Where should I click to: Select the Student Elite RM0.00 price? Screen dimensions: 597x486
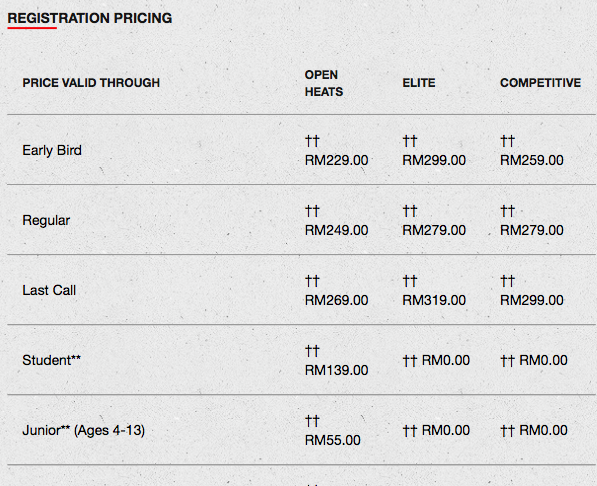(x=446, y=360)
